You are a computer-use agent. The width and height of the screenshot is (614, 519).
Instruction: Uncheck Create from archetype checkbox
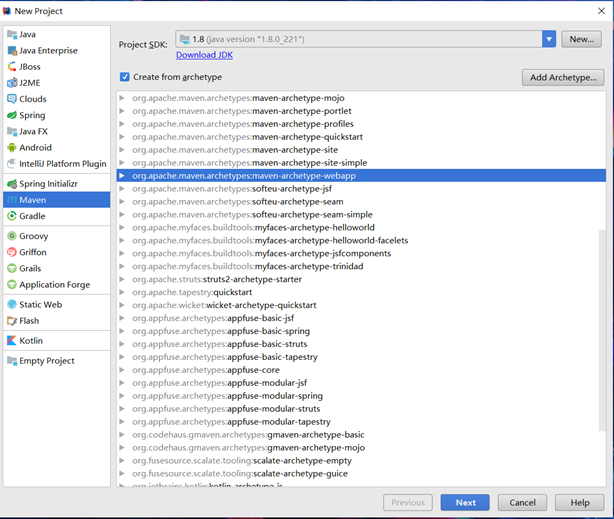pyautogui.click(x=125, y=77)
